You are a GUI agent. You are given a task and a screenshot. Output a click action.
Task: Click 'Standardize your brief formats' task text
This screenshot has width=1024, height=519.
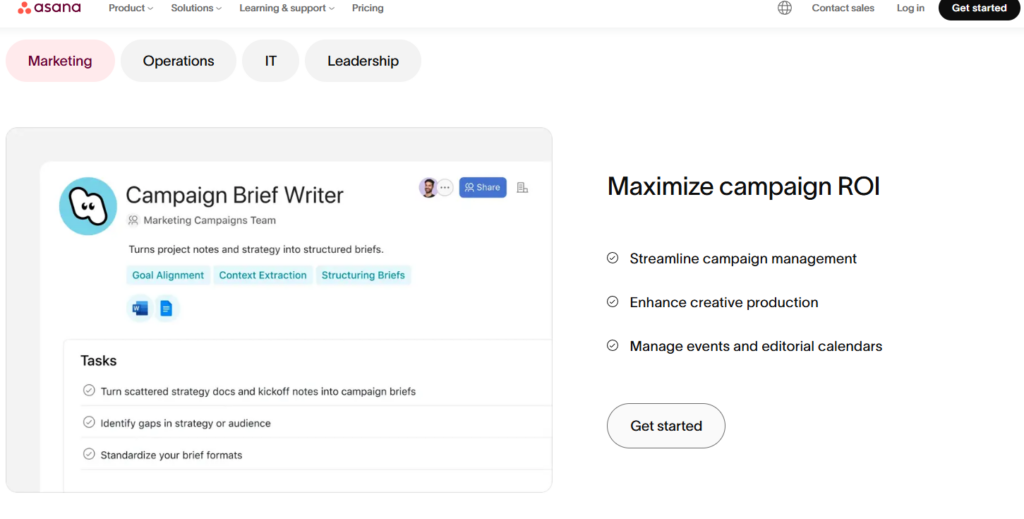click(x=171, y=455)
